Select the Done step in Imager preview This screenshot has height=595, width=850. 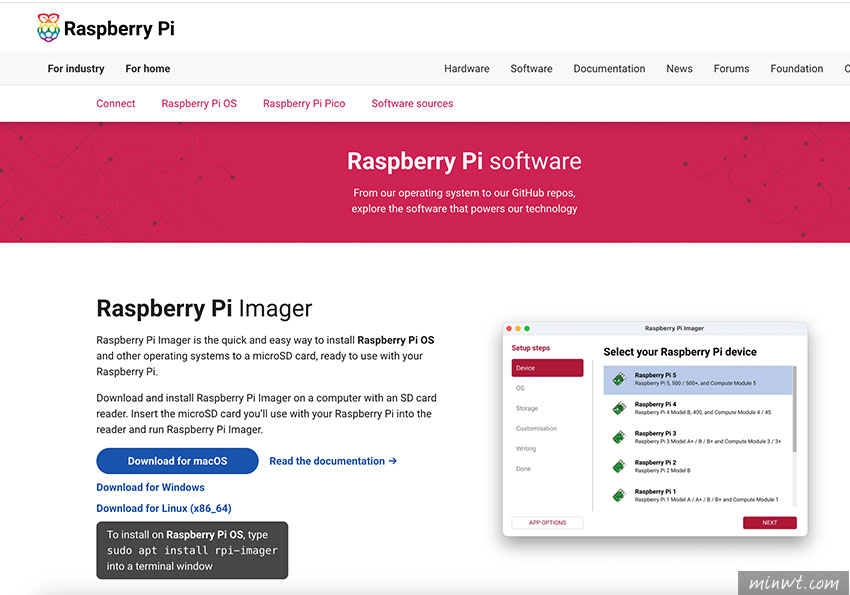click(x=523, y=469)
